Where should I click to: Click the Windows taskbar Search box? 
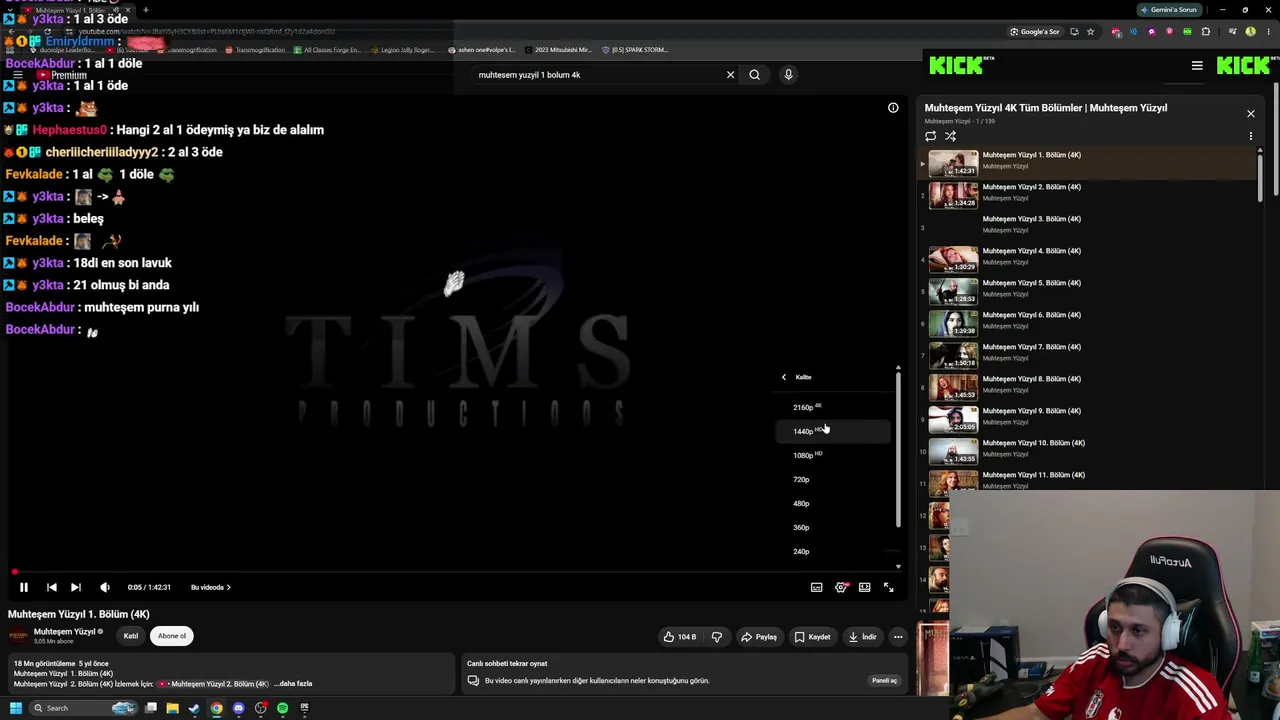(83, 708)
